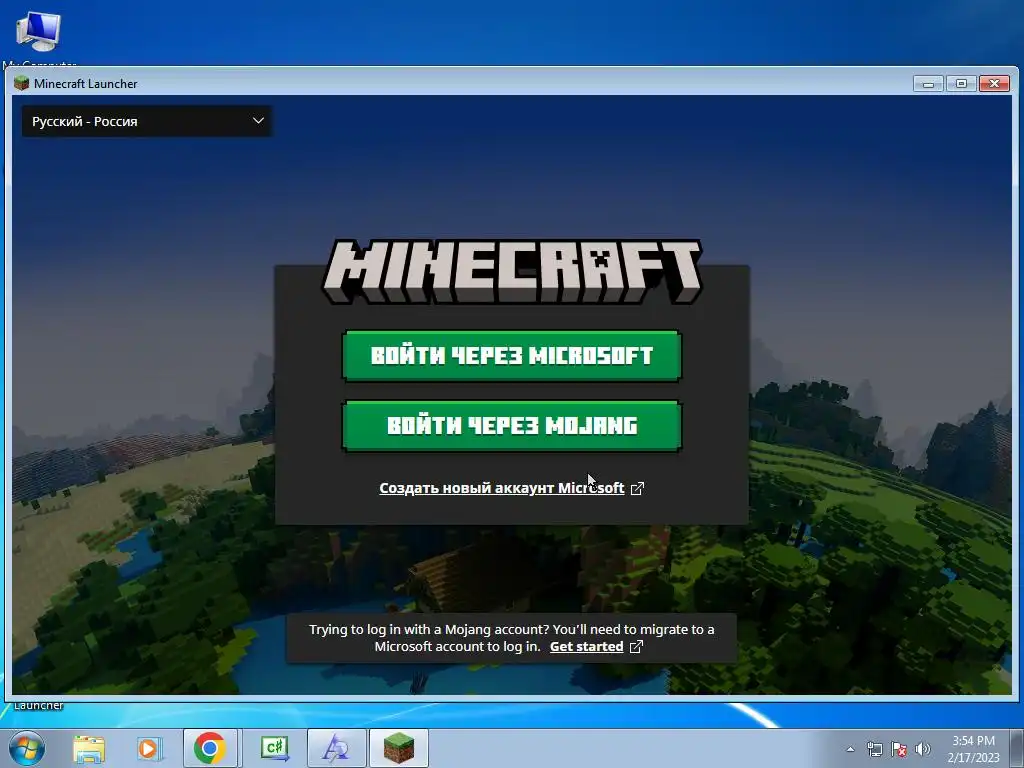Close the Minecraft Launcher window
Screen dimensions: 1024x768
tap(995, 84)
